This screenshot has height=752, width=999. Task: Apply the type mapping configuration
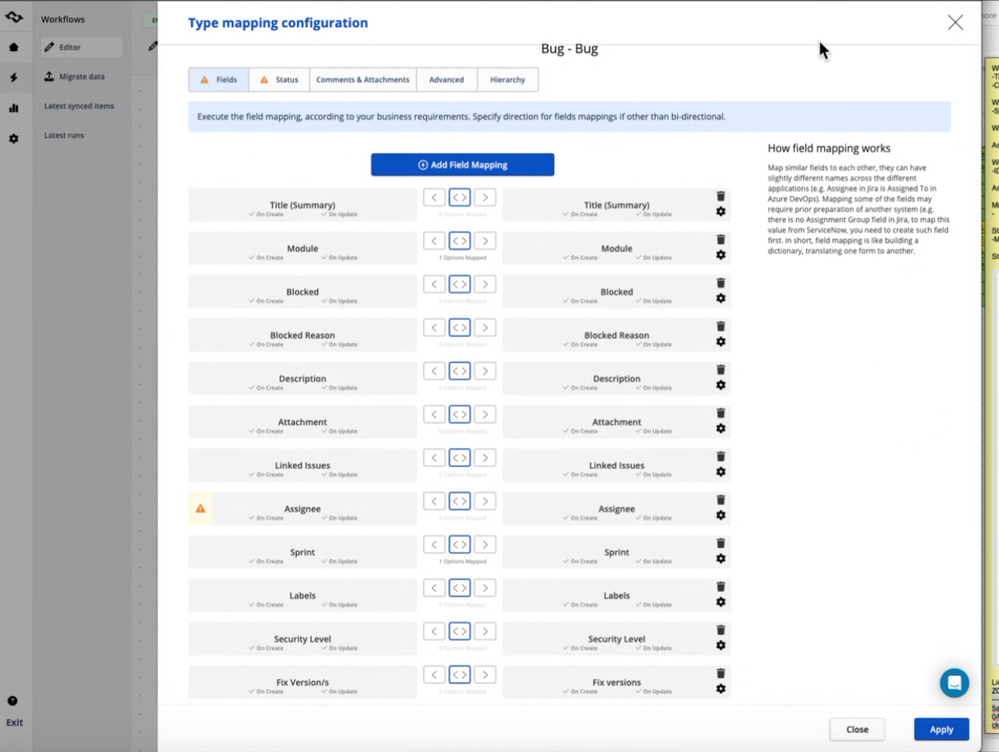tap(941, 729)
